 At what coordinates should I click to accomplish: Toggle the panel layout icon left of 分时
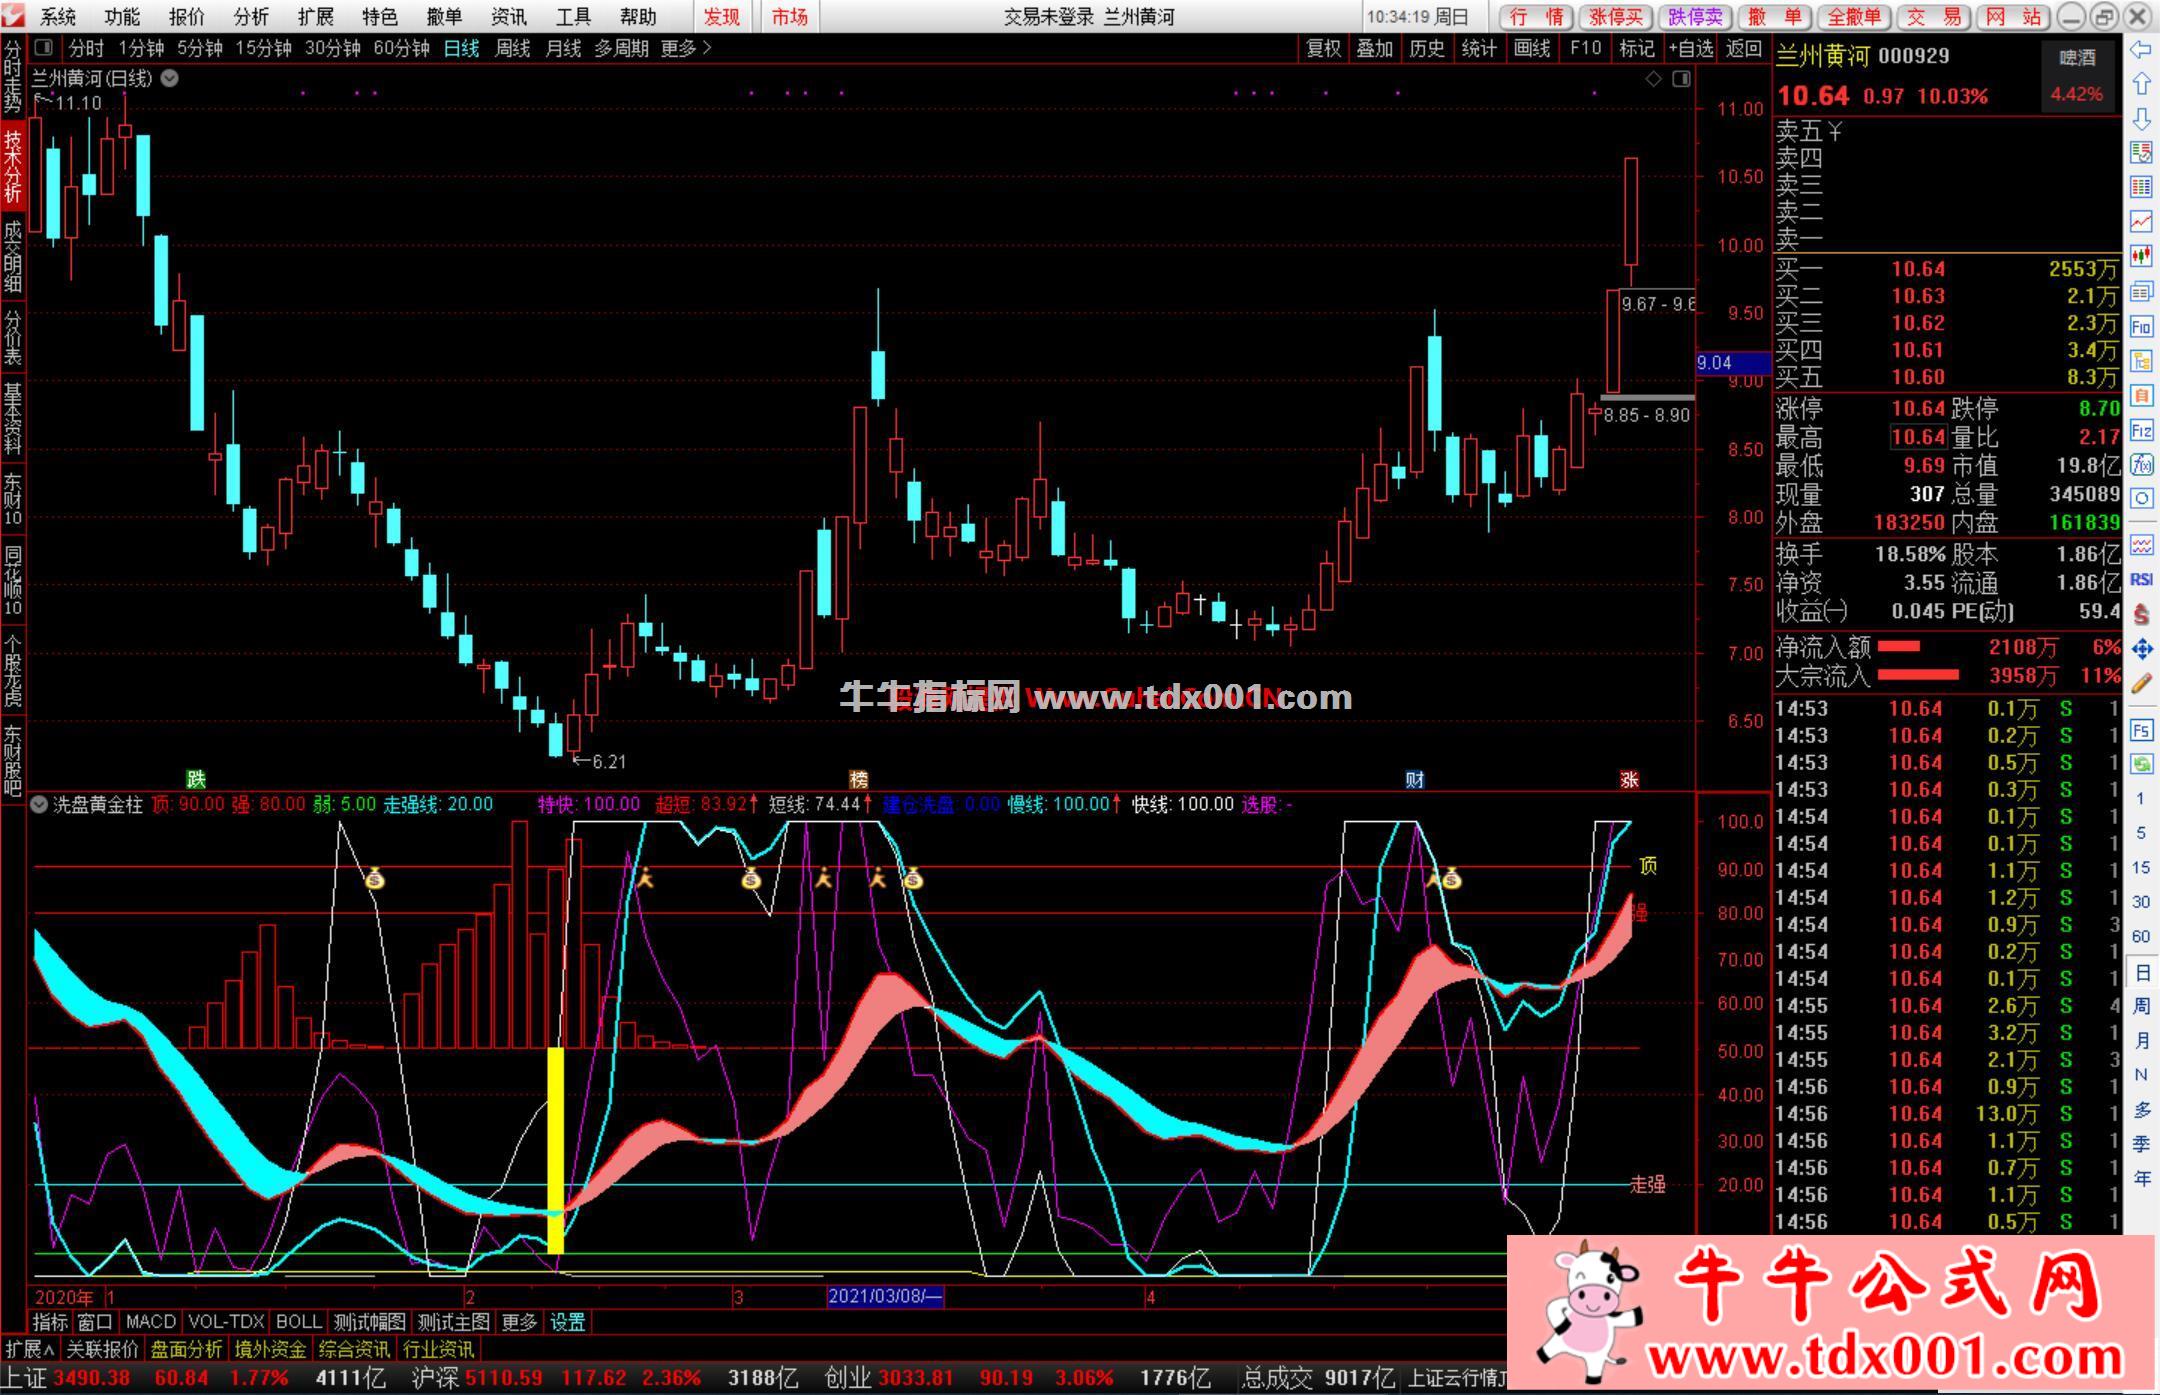(43, 47)
